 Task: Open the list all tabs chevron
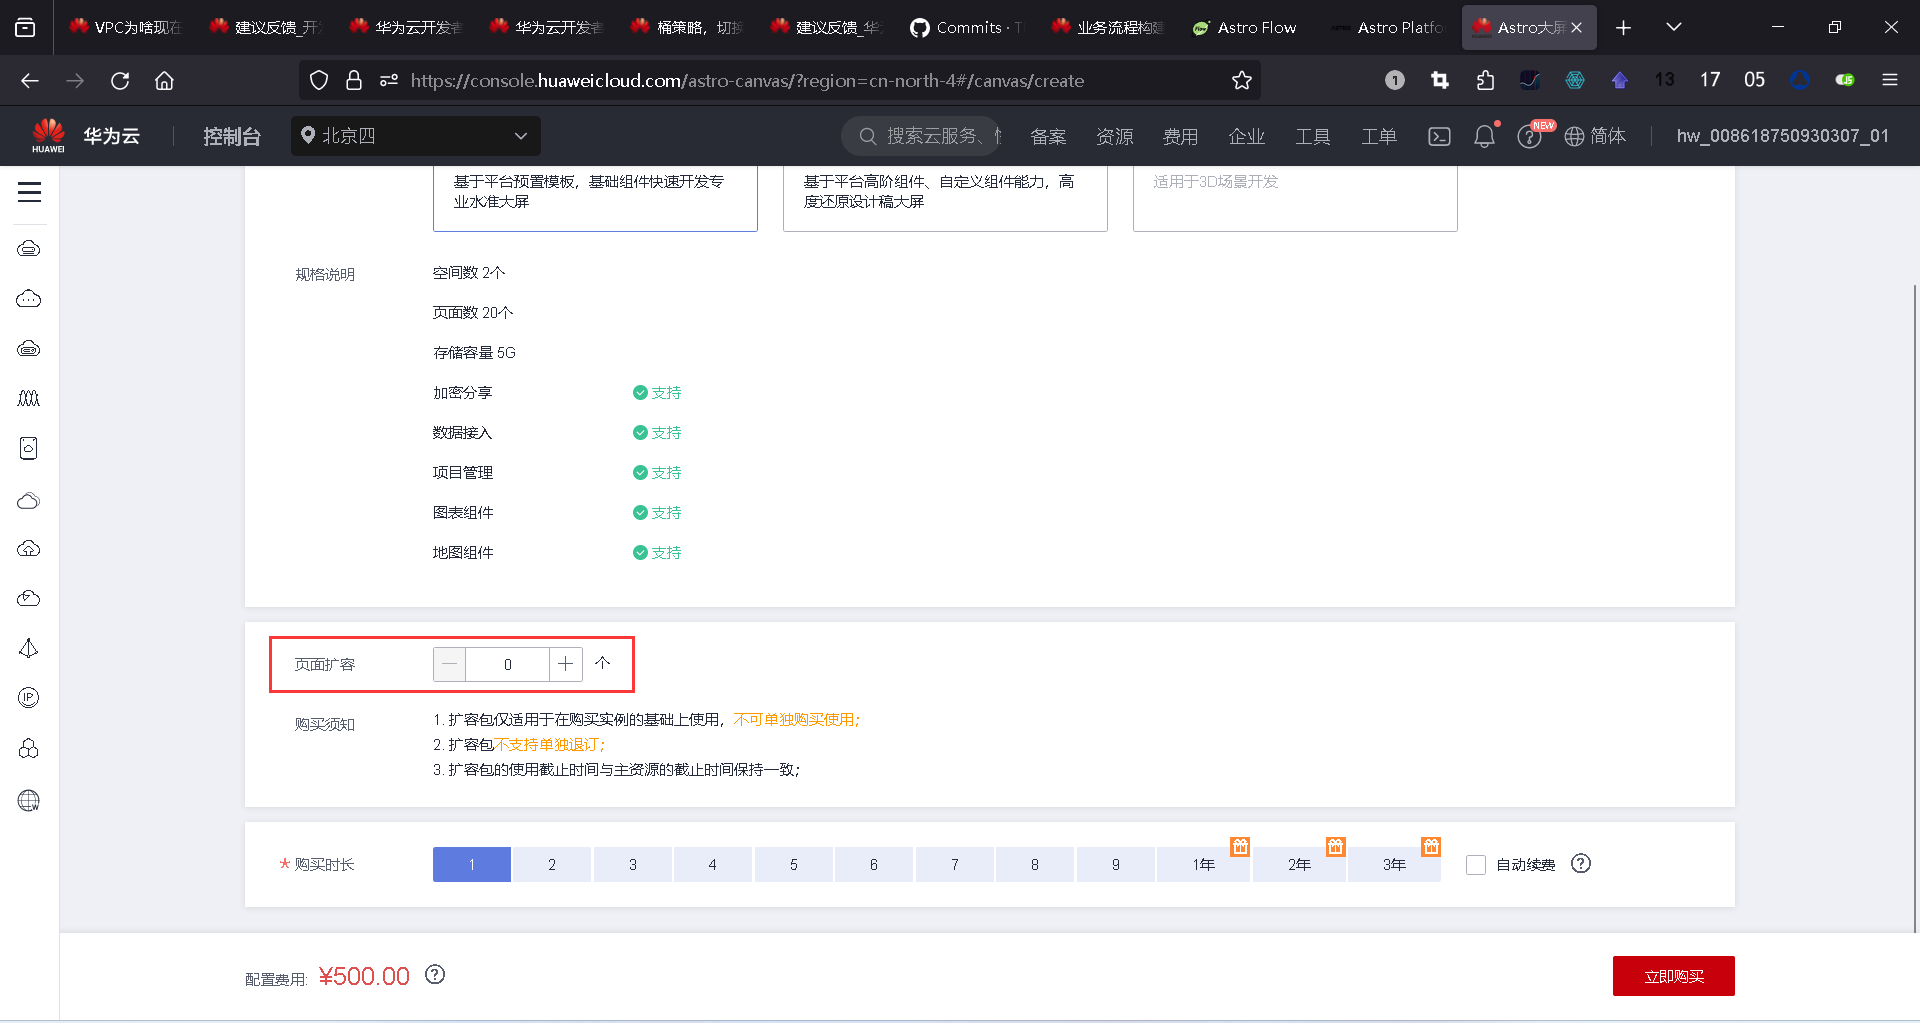1674,28
